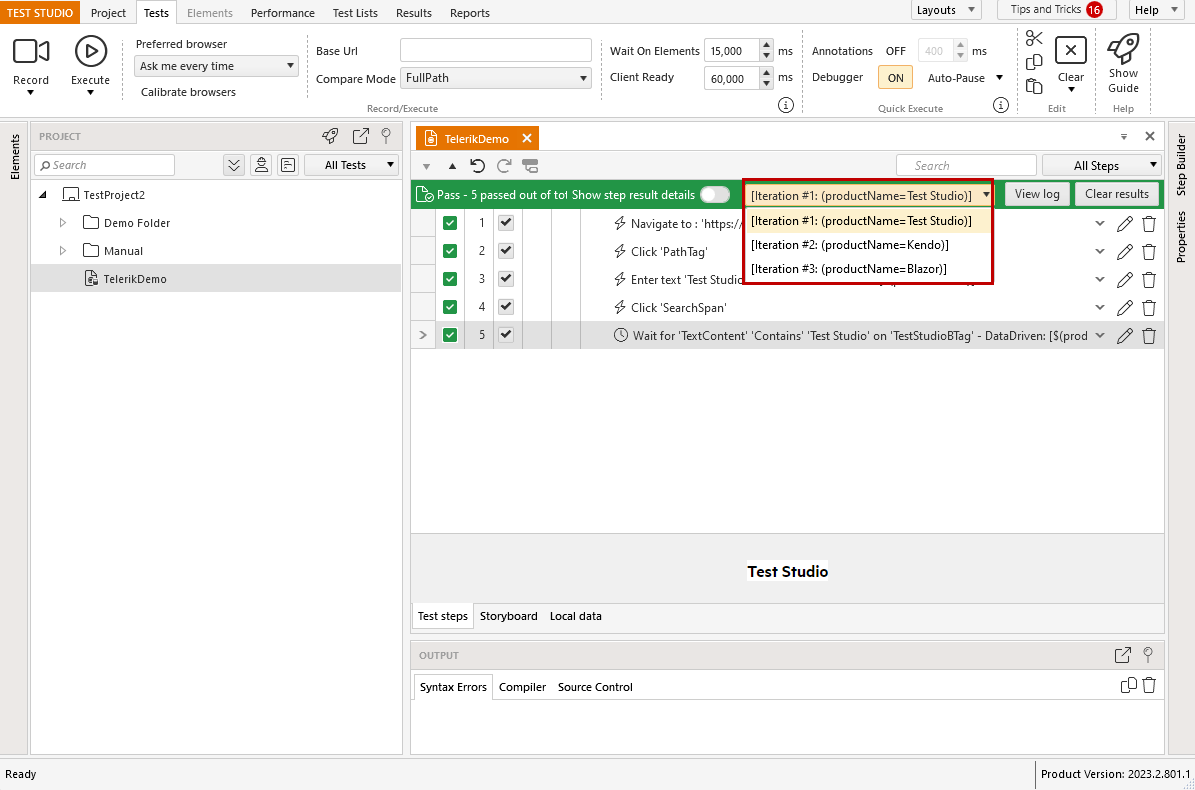Uncheck the green checkbox for step 3

(450, 279)
